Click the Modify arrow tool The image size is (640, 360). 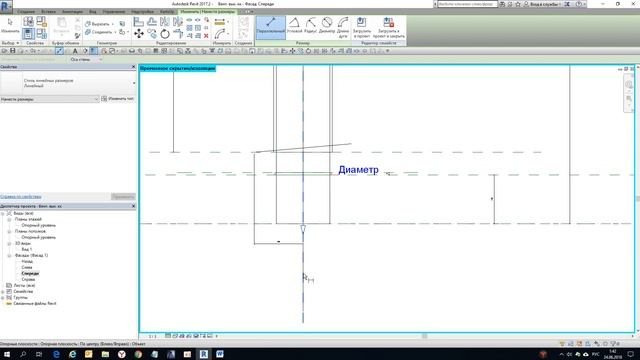[10, 26]
